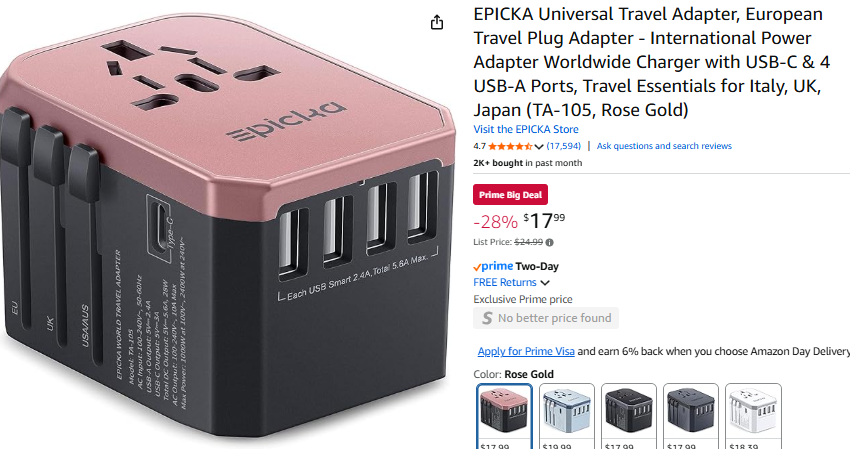Open the 17,594 ratings link
Image resolution: width=850 pixels, height=449 pixels.
(x=564, y=146)
